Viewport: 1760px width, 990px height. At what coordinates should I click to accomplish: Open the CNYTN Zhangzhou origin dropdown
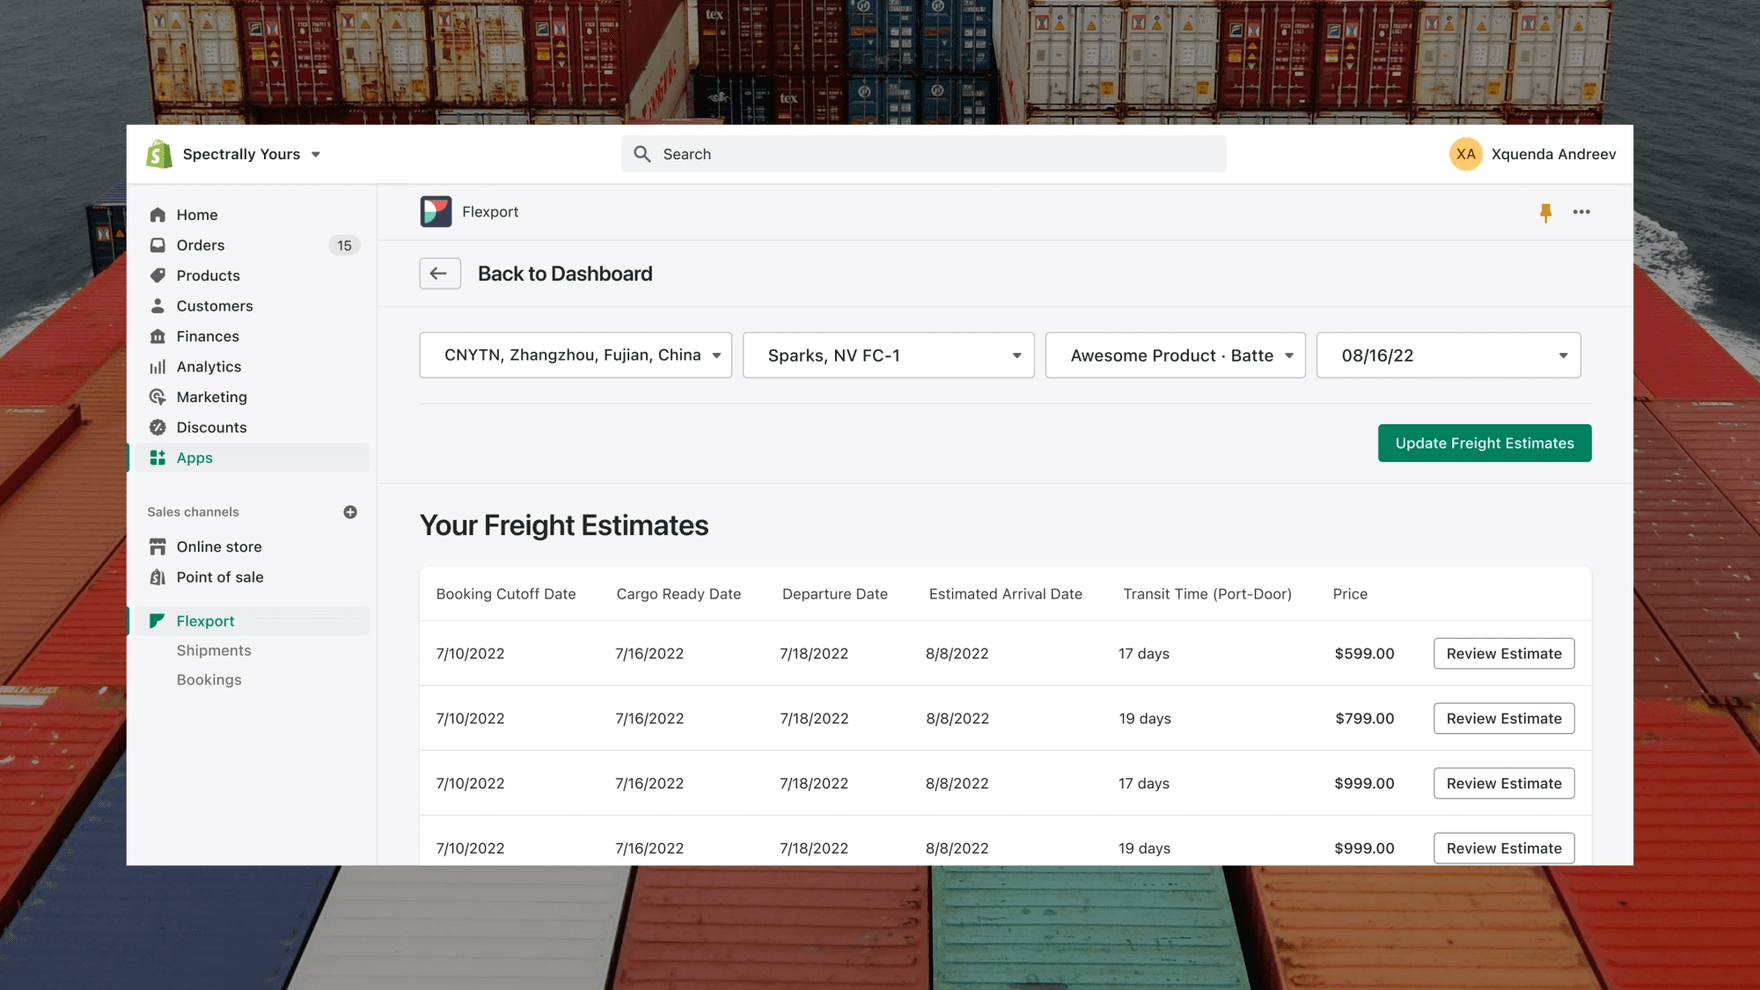tap(576, 355)
